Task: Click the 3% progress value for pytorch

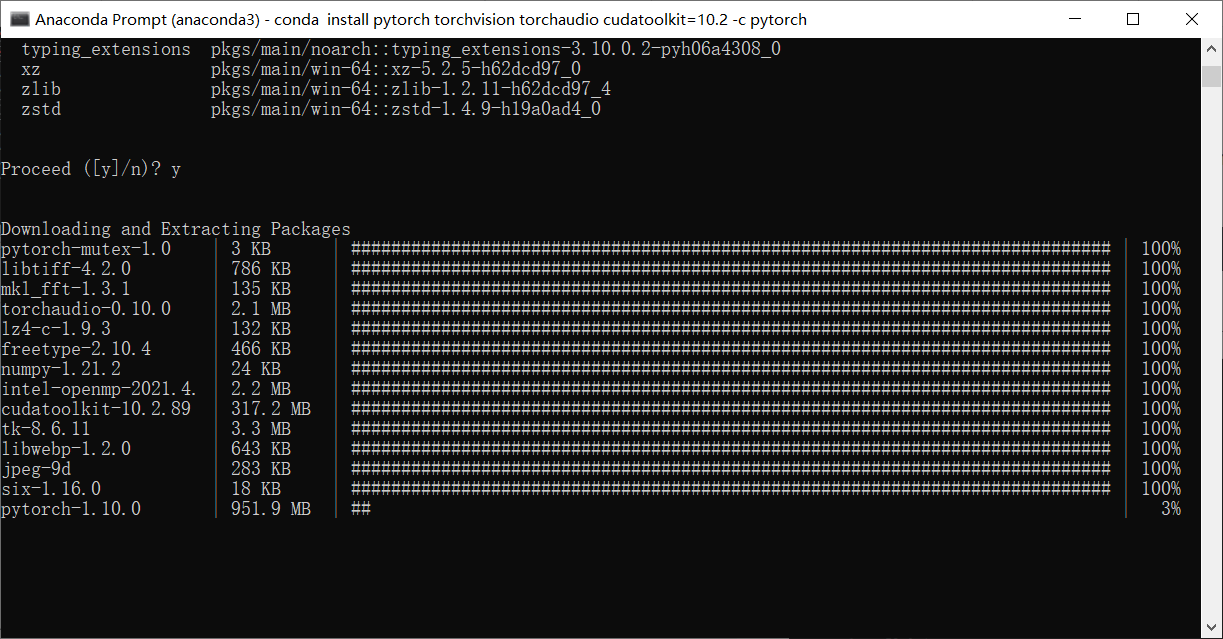Action: coord(1171,509)
